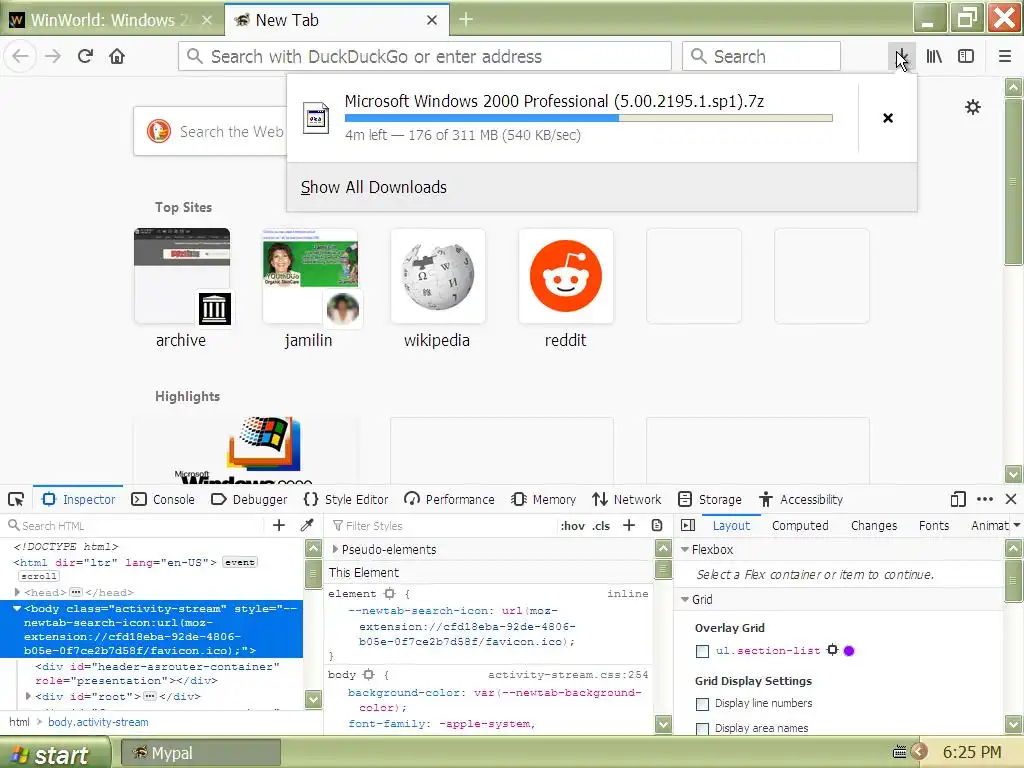Toggle .cls class panel
Image resolution: width=1024 pixels, height=768 pixels.
[x=601, y=526]
